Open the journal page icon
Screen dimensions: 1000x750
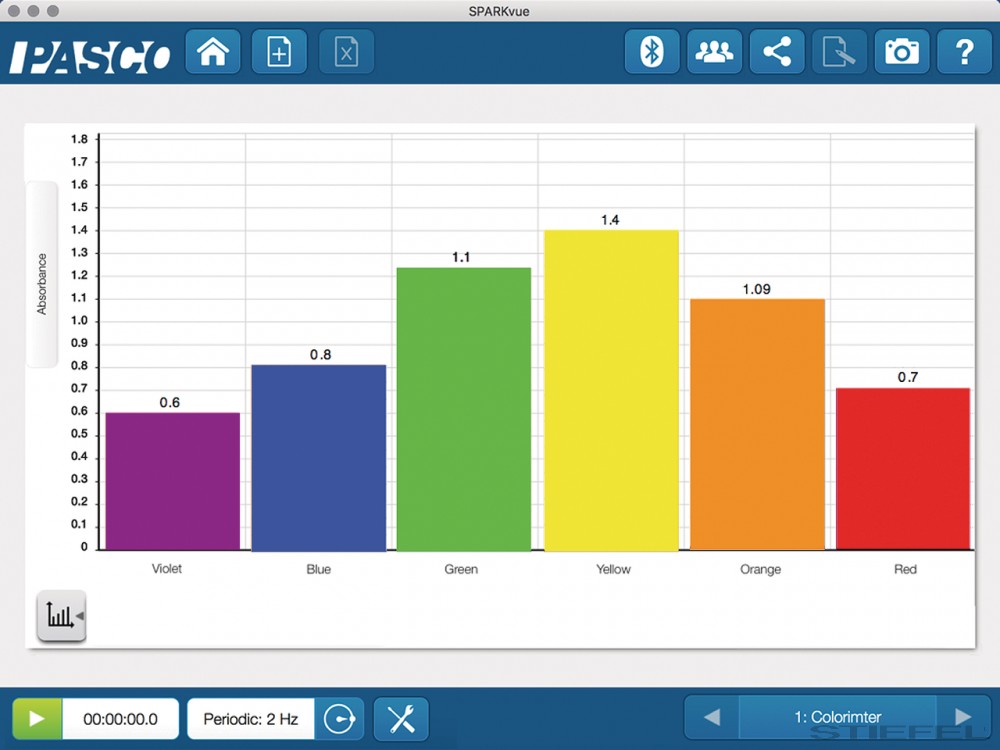point(839,53)
